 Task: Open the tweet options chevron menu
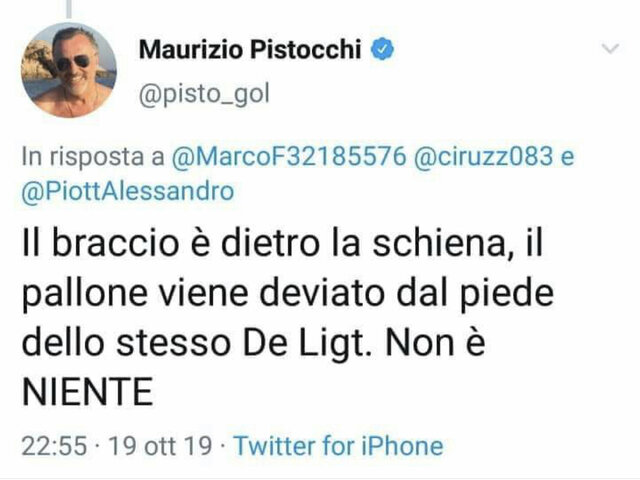[x=611, y=49]
